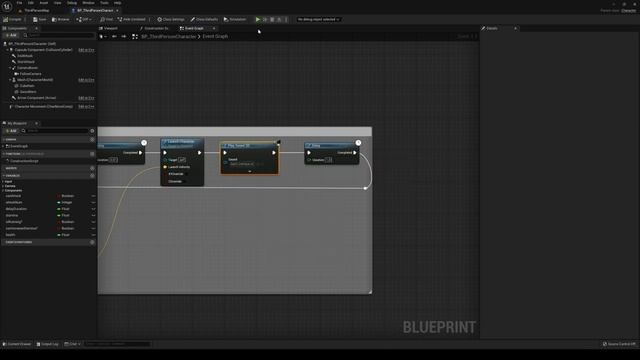Open the Window menu

tap(88, 3)
